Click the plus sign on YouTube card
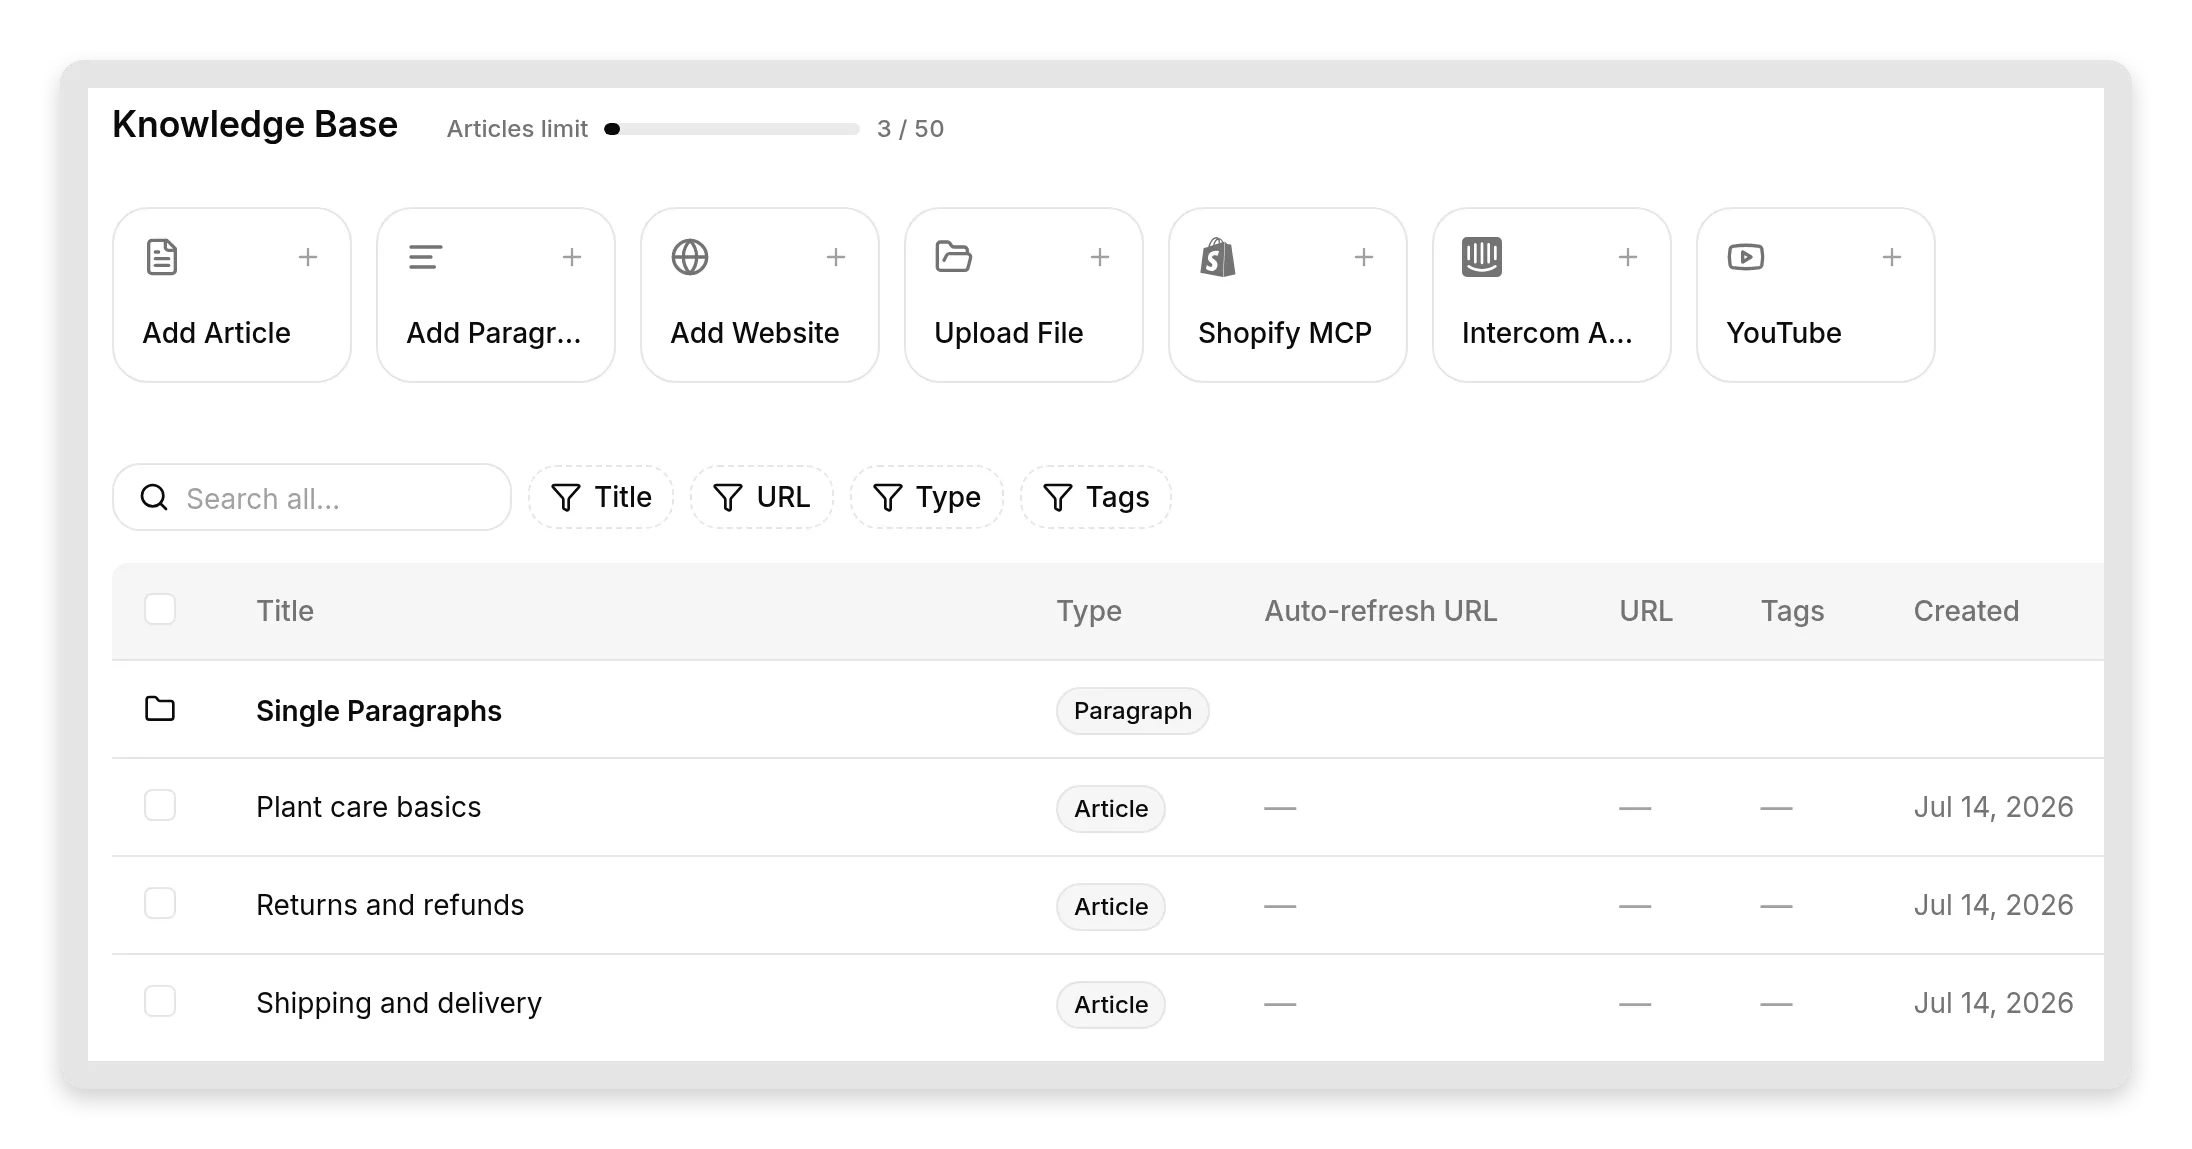This screenshot has height=1149, width=2192. (x=1892, y=257)
